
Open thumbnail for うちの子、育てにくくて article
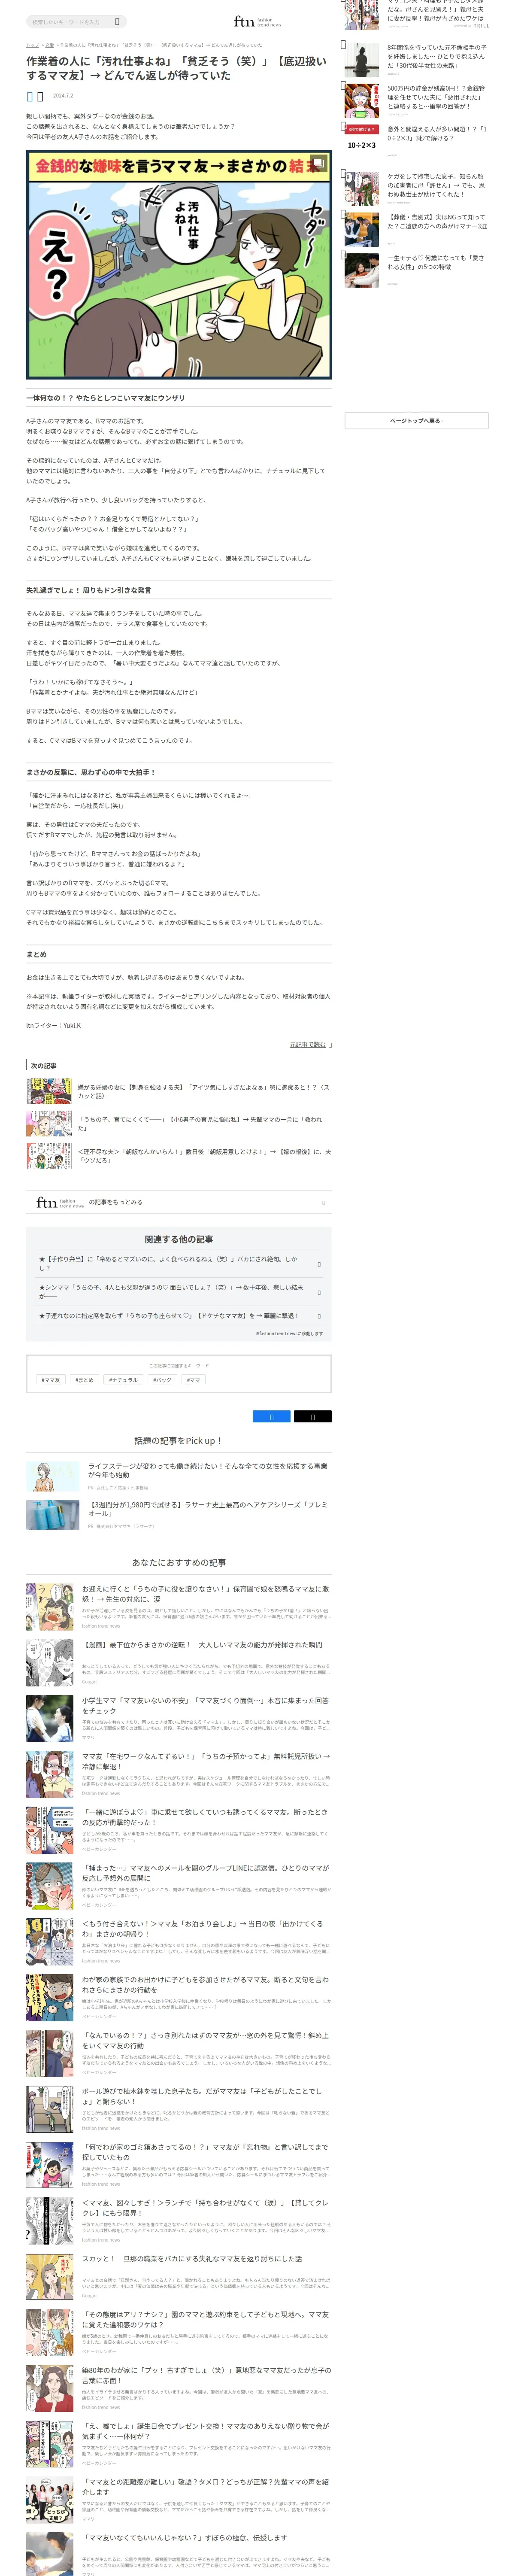coord(49,1124)
